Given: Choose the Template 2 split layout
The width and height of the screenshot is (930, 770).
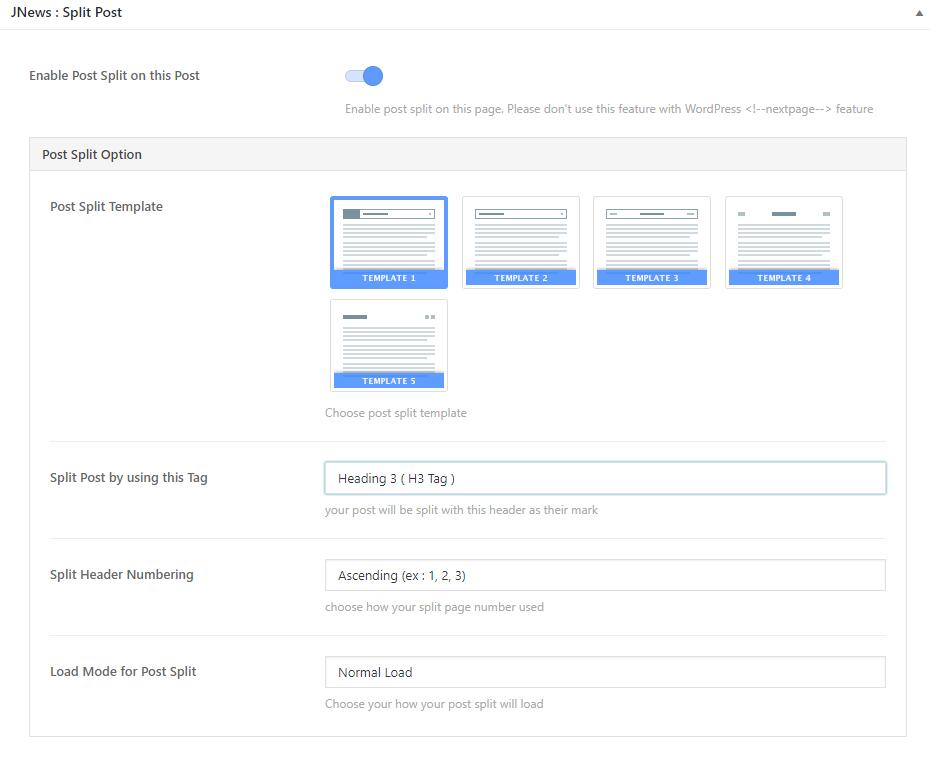Looking at the screenshot, I should (x=520, y=242).
